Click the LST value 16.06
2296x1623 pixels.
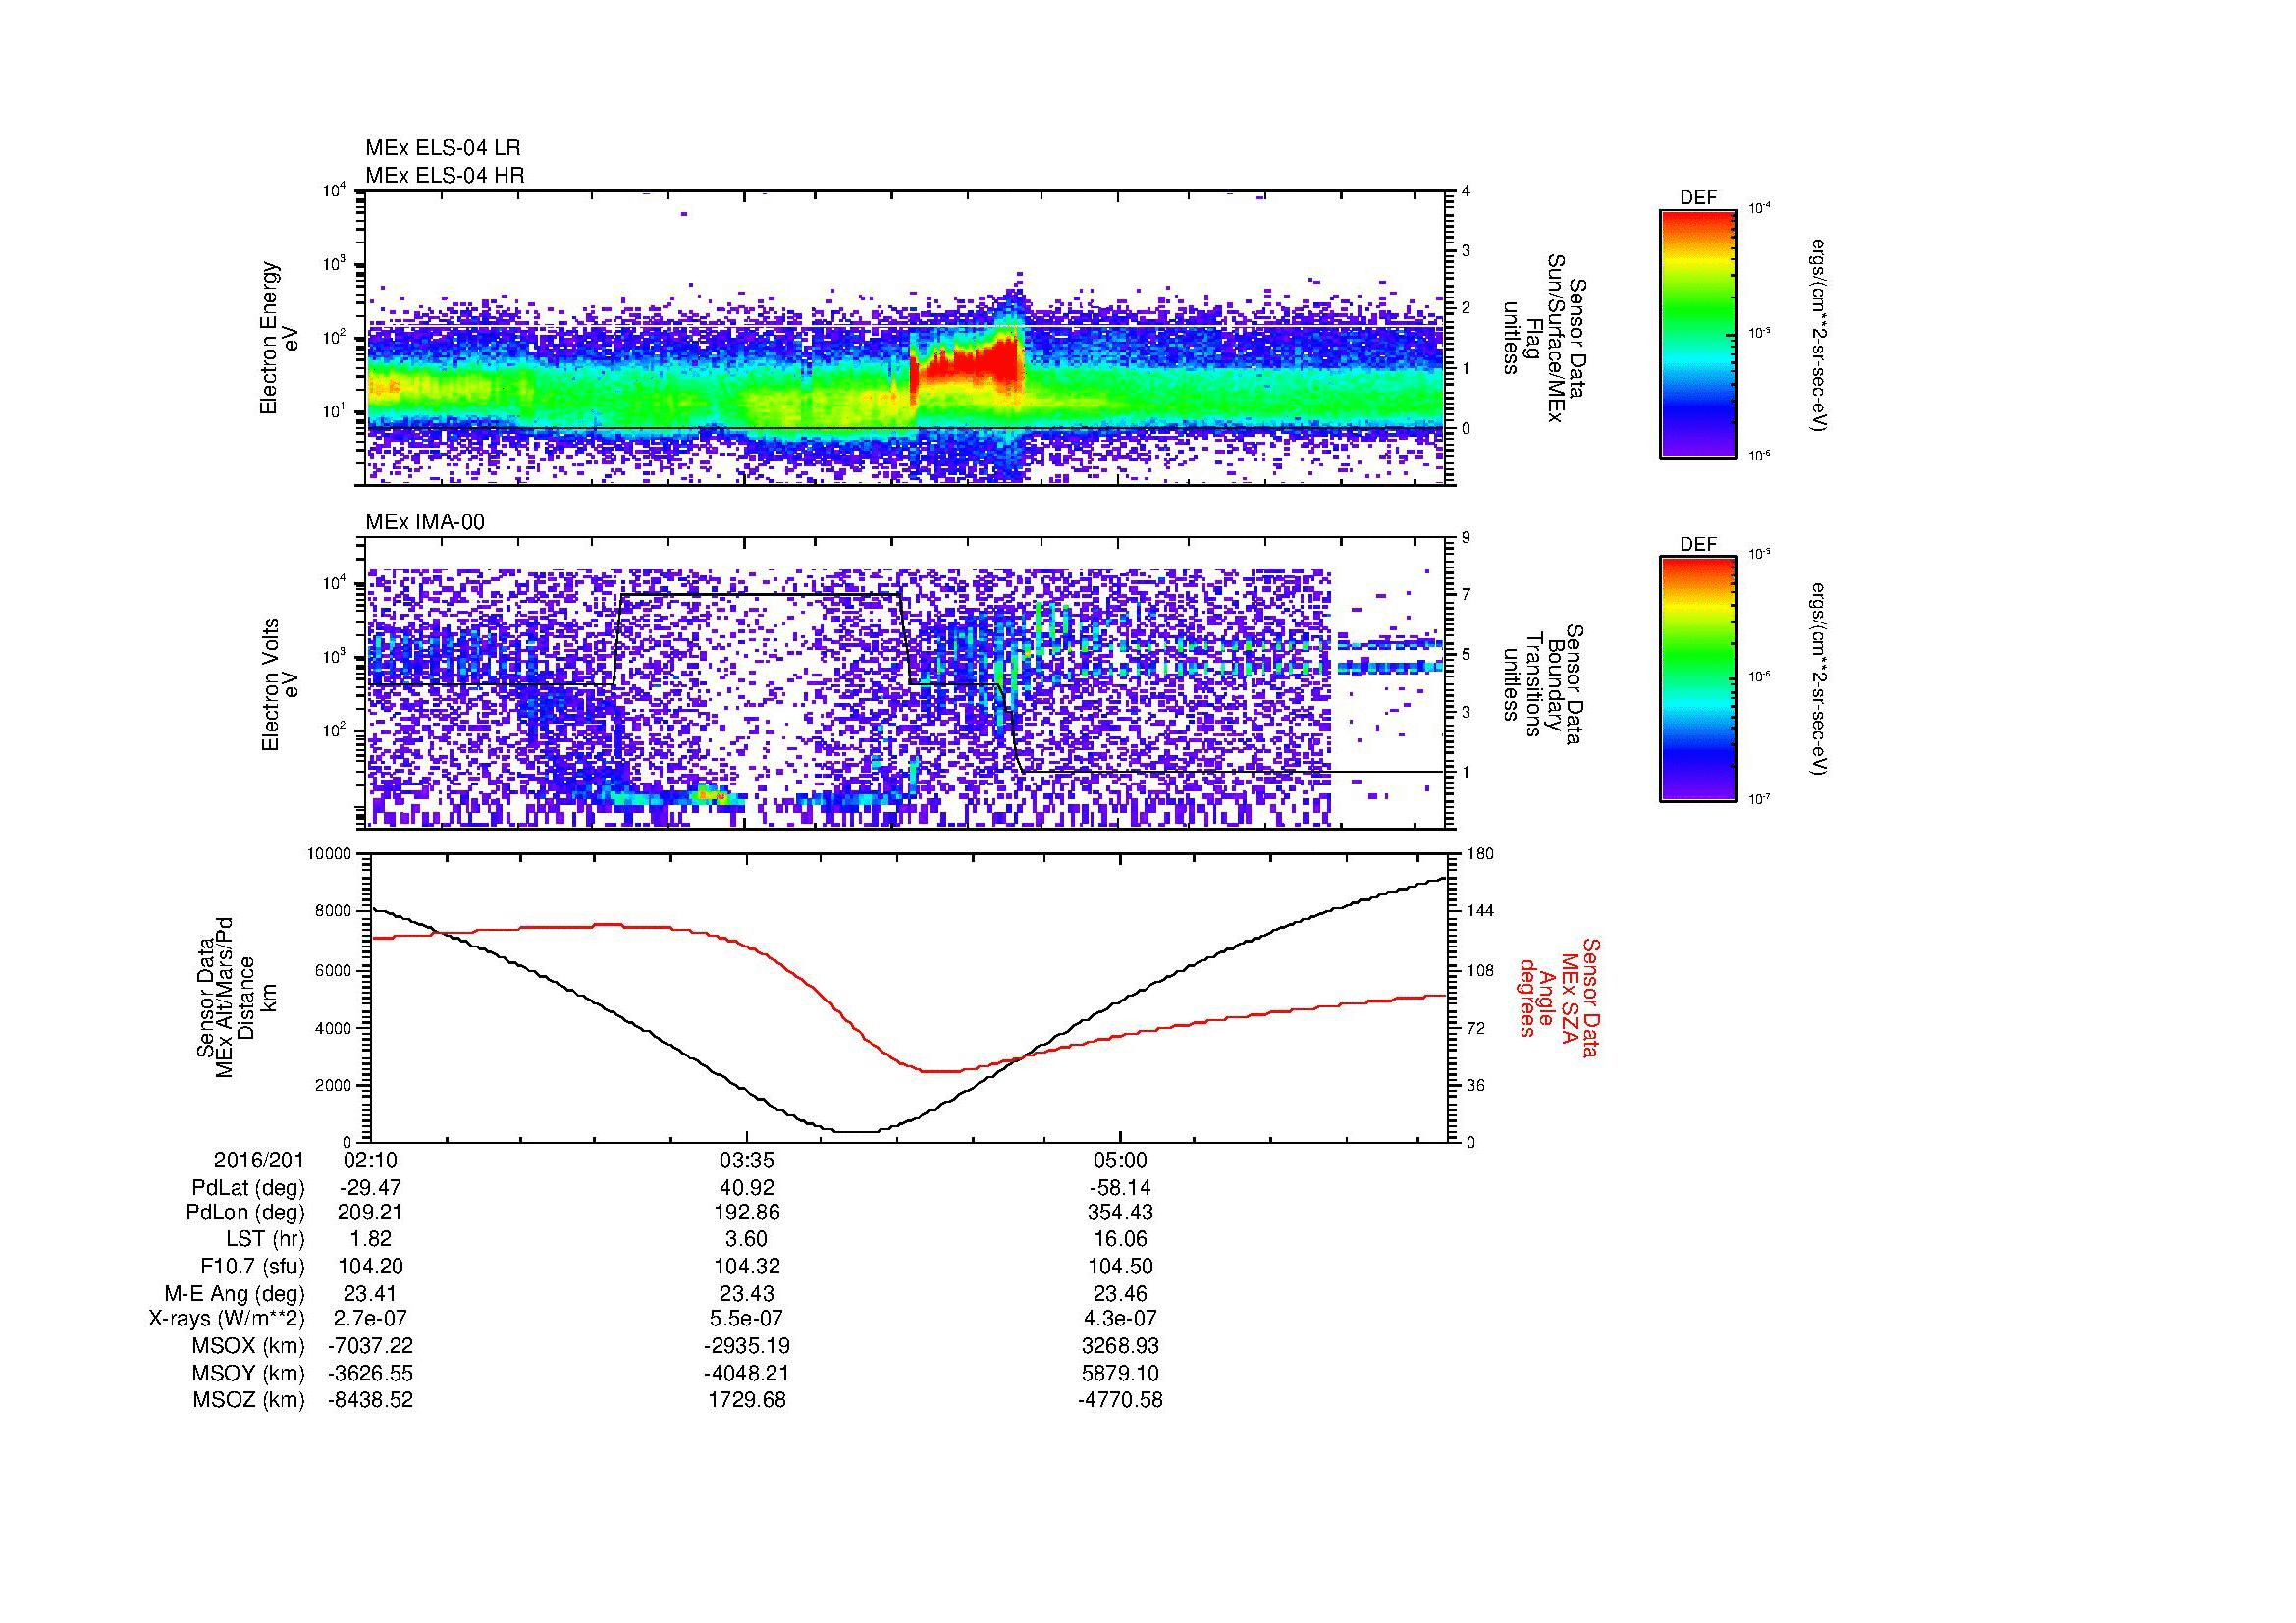[x=1120, y=1239]
